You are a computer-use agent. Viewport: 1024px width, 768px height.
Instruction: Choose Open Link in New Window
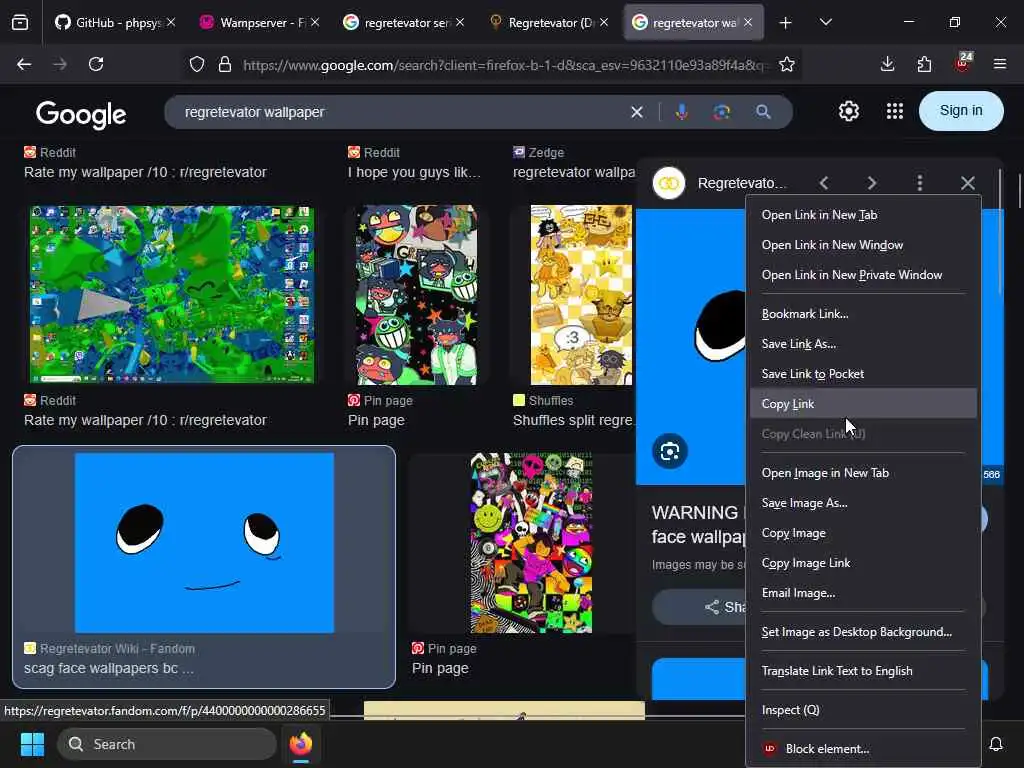coord(863,245)
